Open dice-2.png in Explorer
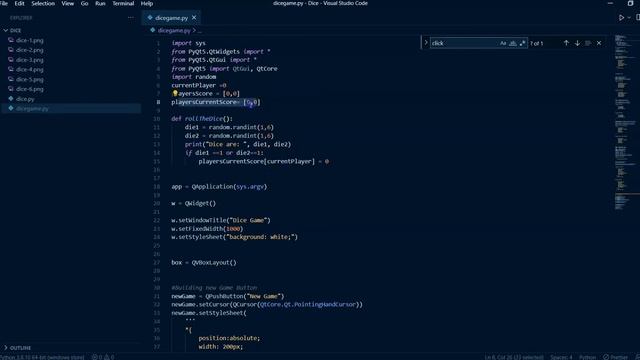This screenshot has width=640, height=360. click(x=30, y=50)
